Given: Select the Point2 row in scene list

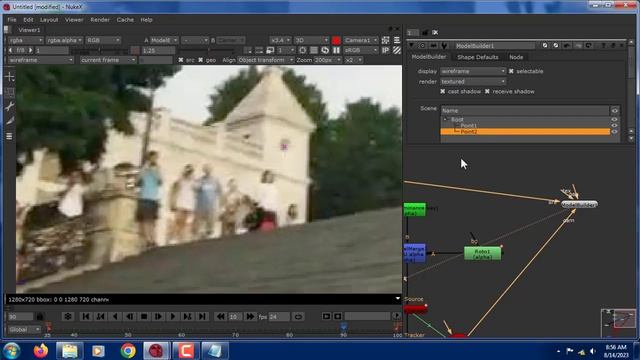Looking at the screenshot, I should coord(525,131).
